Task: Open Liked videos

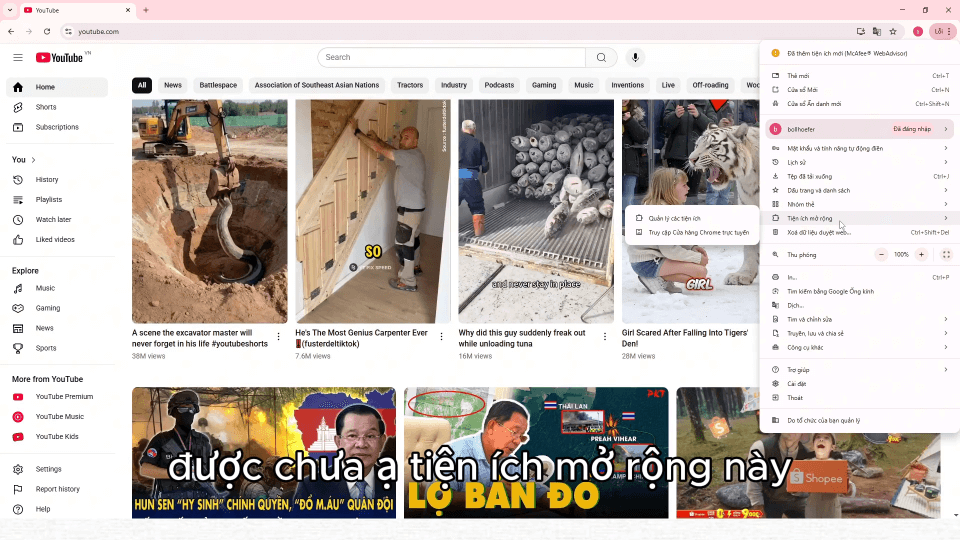Action: (57, 239)
